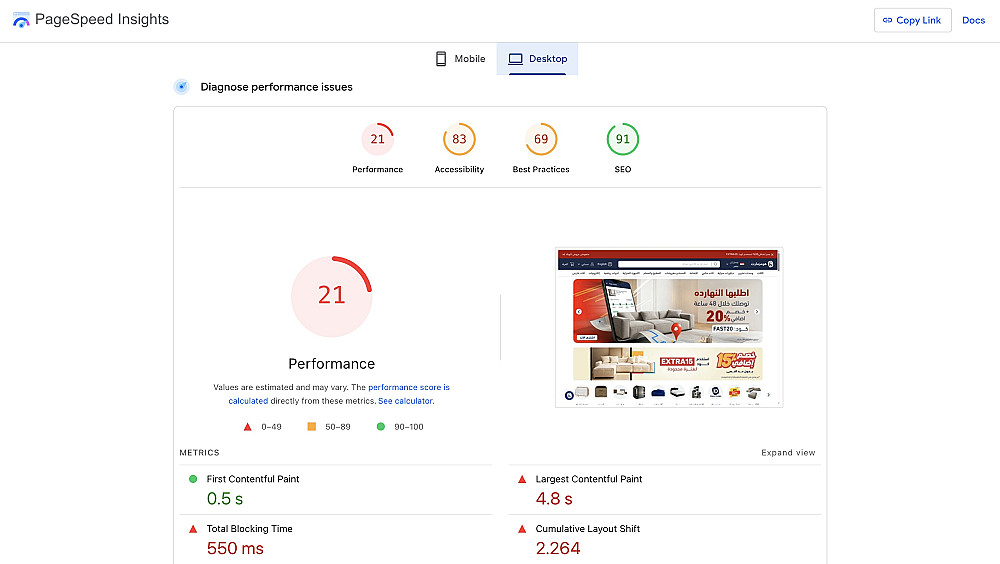
Task: Click Largest Contentful Paint metric label
Action: click(589, 479)
